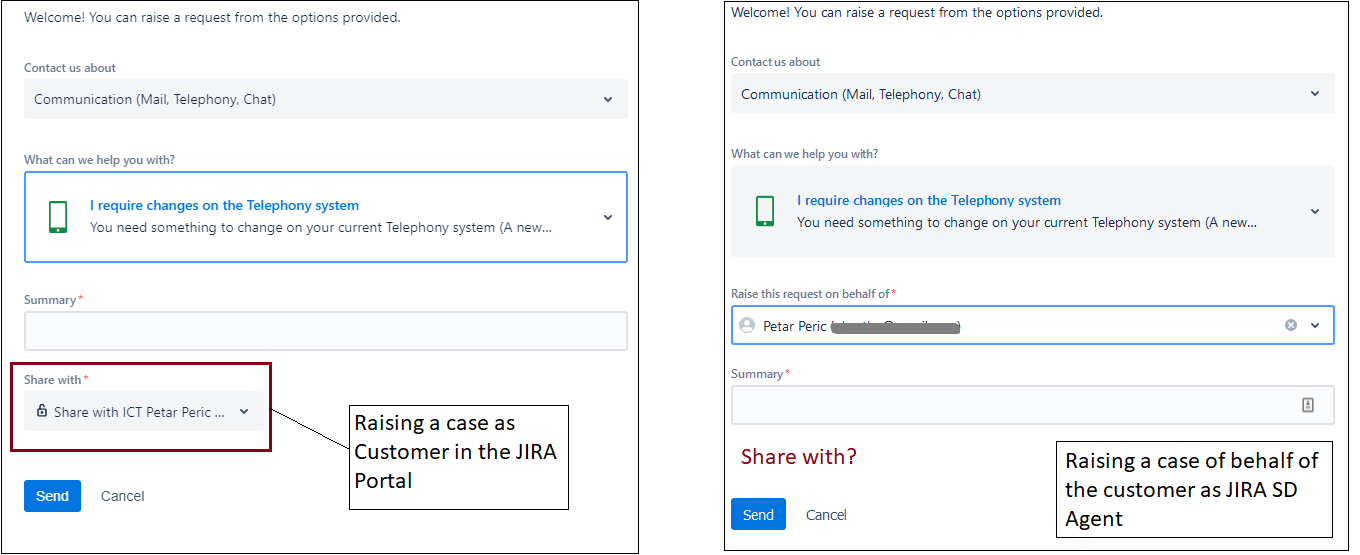Cancel the agent request form
Viewport: 1360px width, 555px height.
pyautogui.click(x=826, y=514)
